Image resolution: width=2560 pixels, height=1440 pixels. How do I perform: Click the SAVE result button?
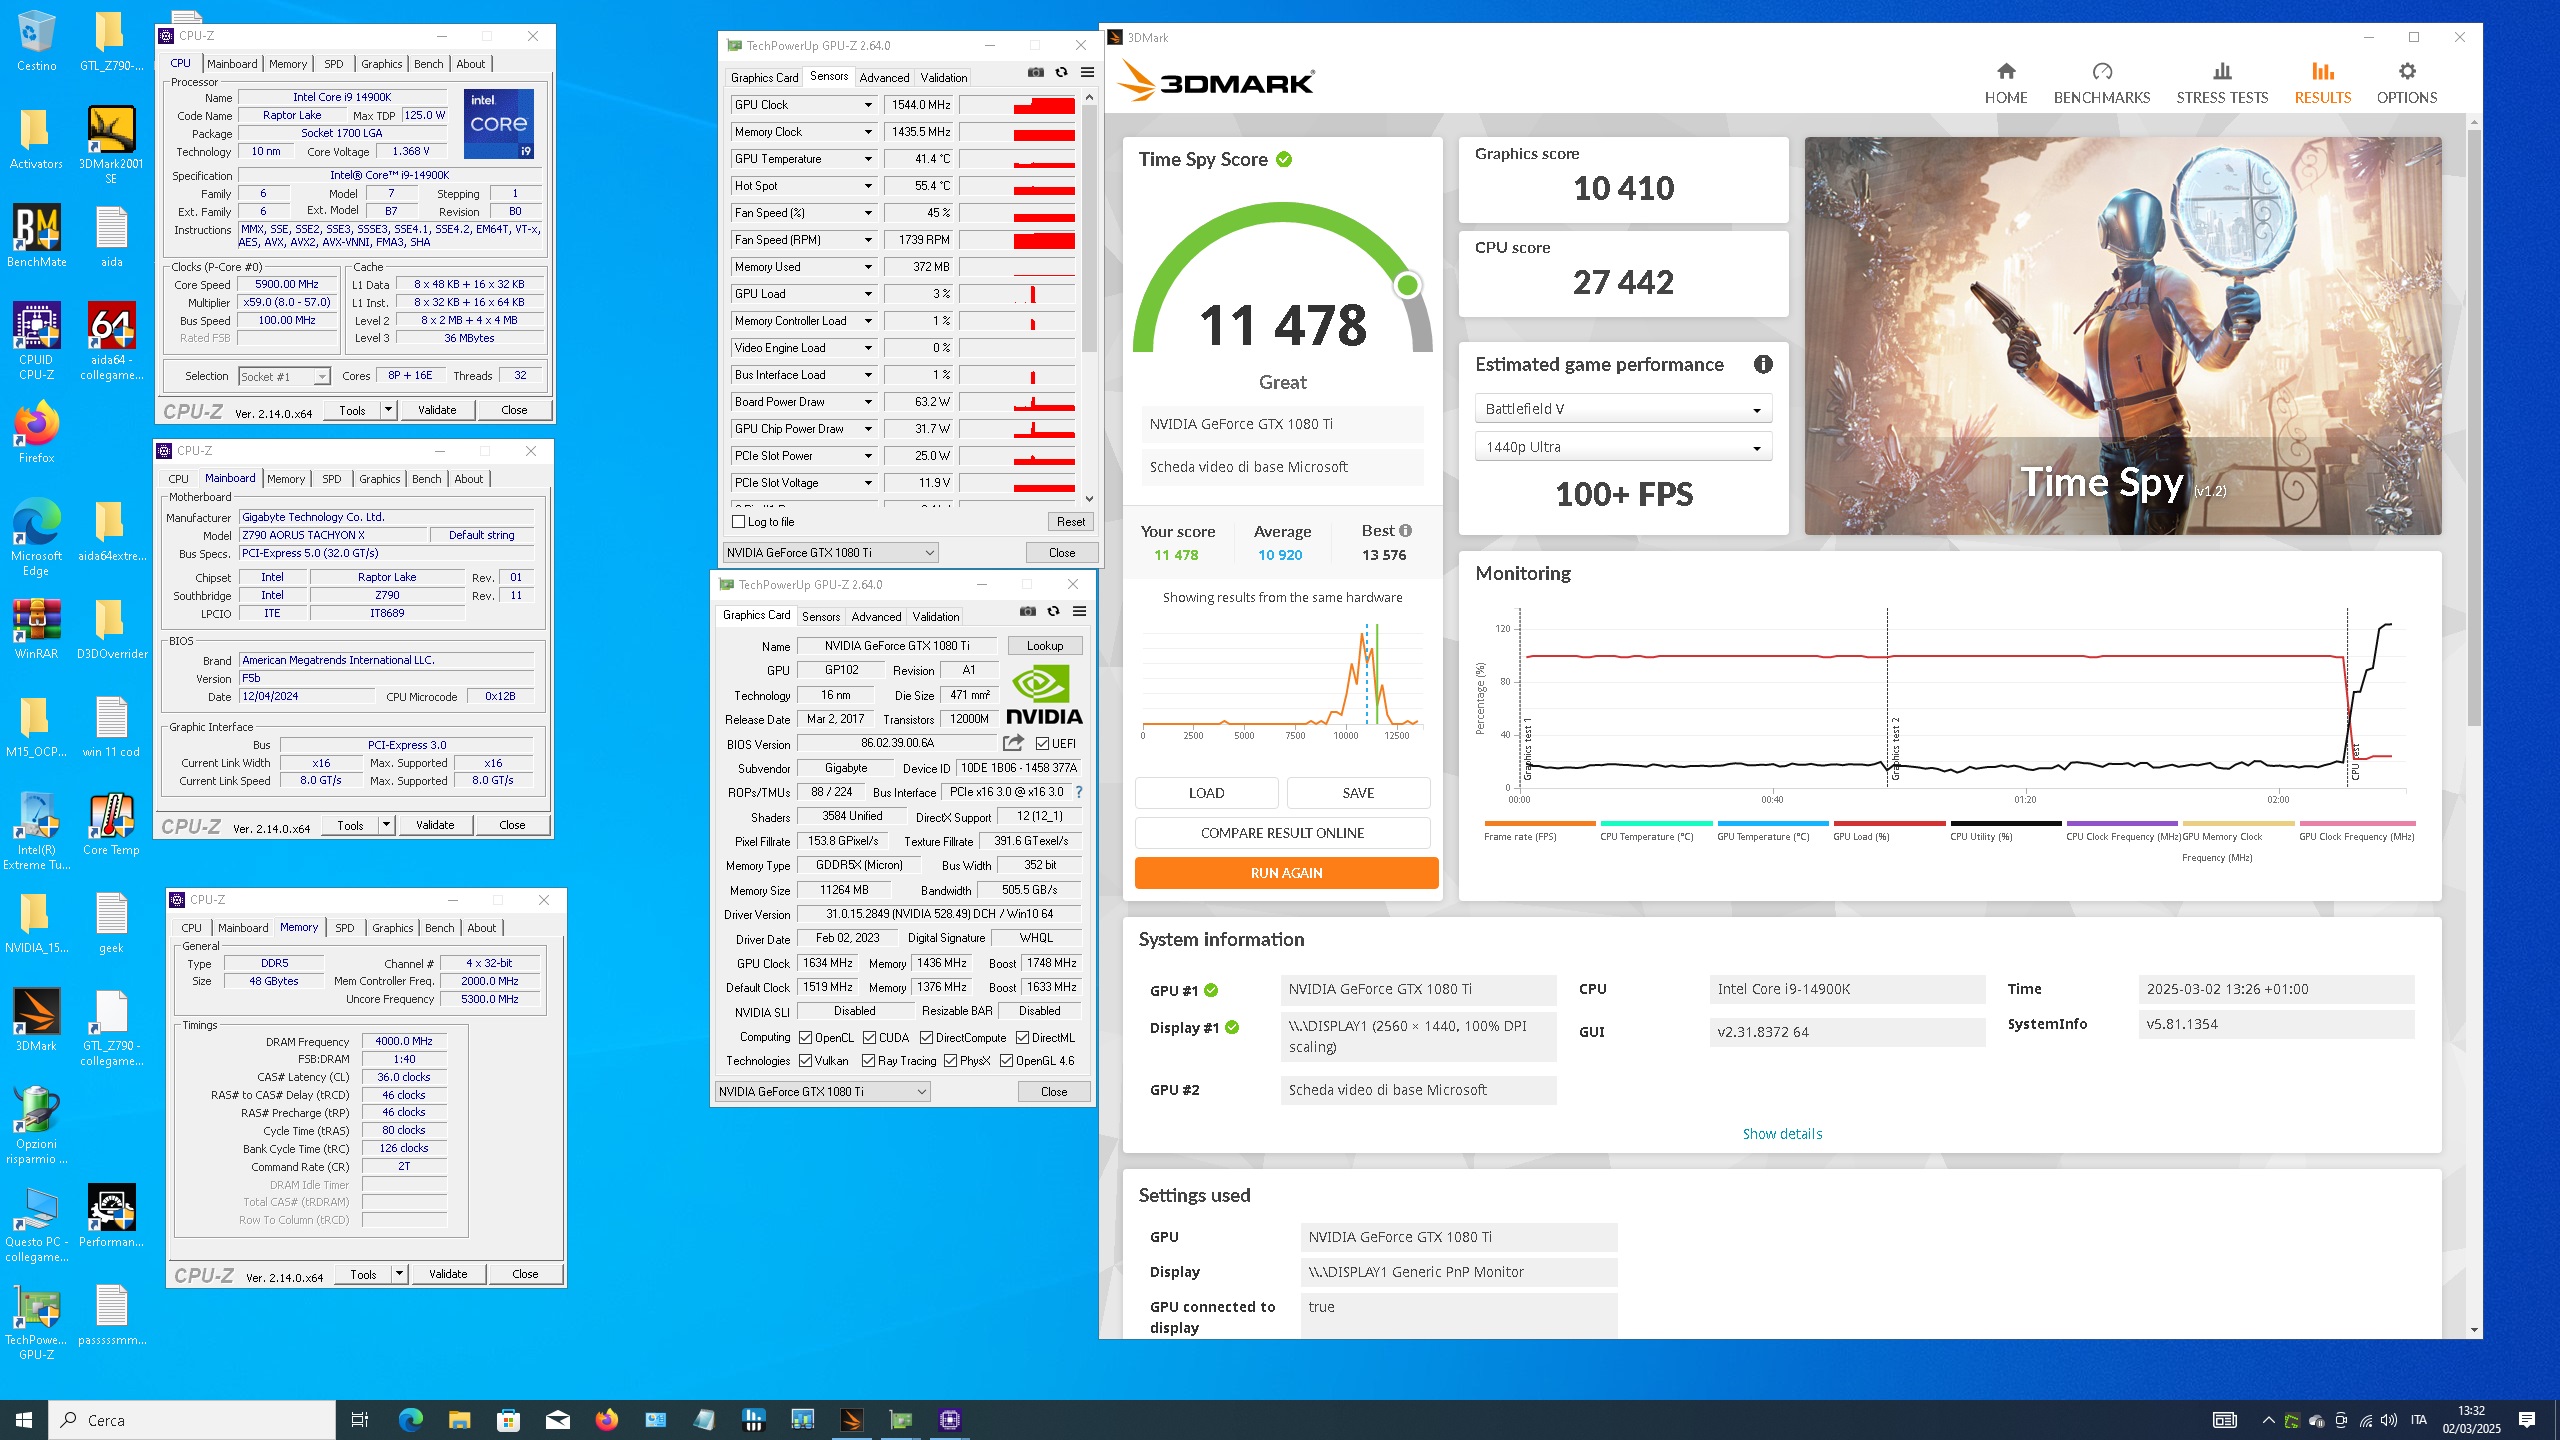[1358, 793]
